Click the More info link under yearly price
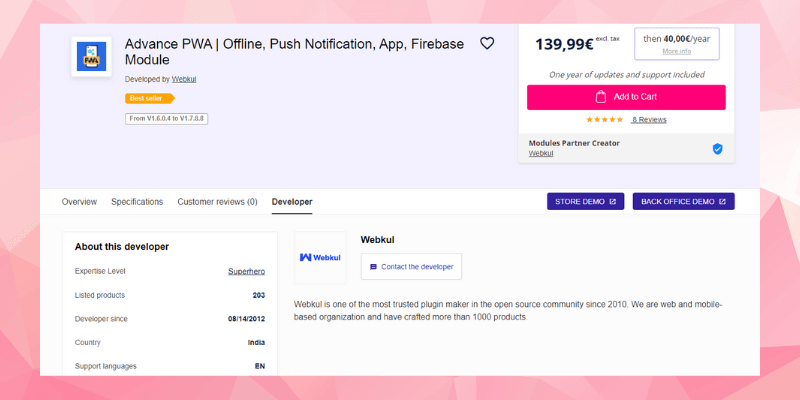 pos(676,51)
